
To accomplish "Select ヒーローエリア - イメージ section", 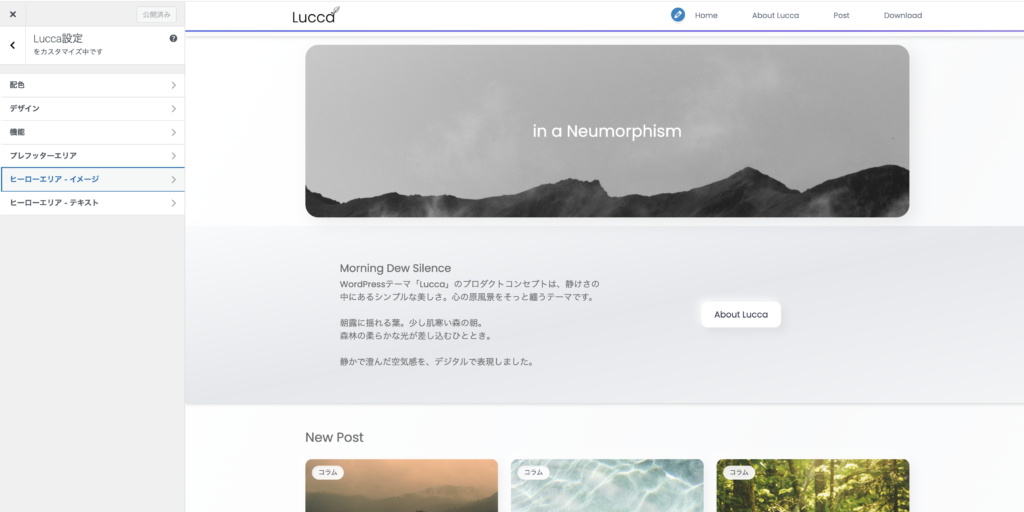I will 92,179.
